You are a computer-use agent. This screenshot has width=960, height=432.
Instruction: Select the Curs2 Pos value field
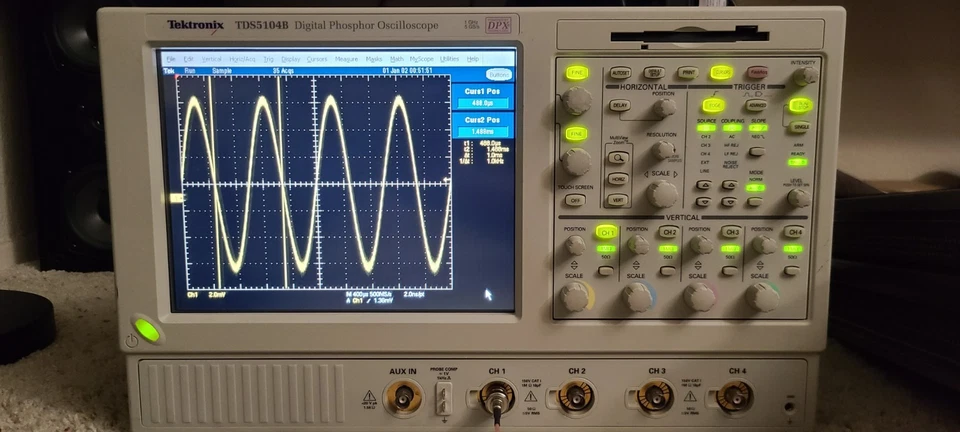coord(482,132)
